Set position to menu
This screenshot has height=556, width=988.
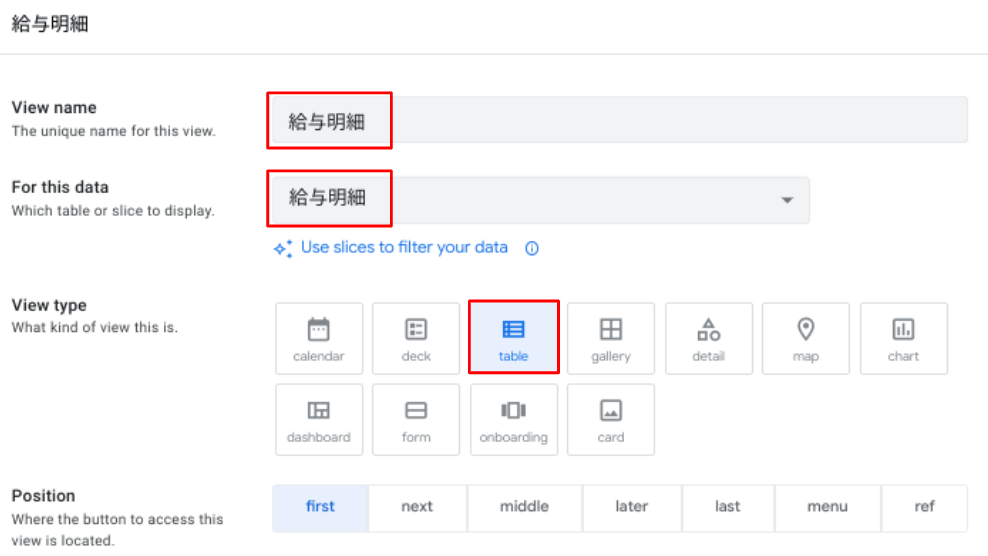pyautogui.click(x=827, y=507)
